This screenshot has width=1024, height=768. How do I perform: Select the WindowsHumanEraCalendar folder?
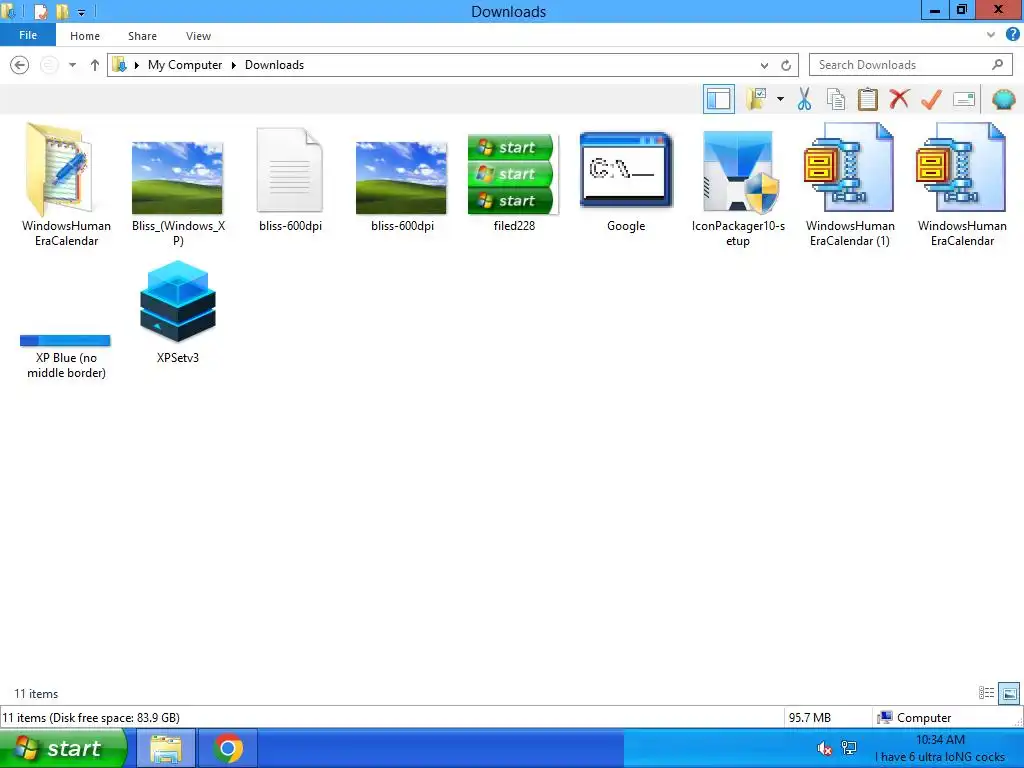(66, 185)
